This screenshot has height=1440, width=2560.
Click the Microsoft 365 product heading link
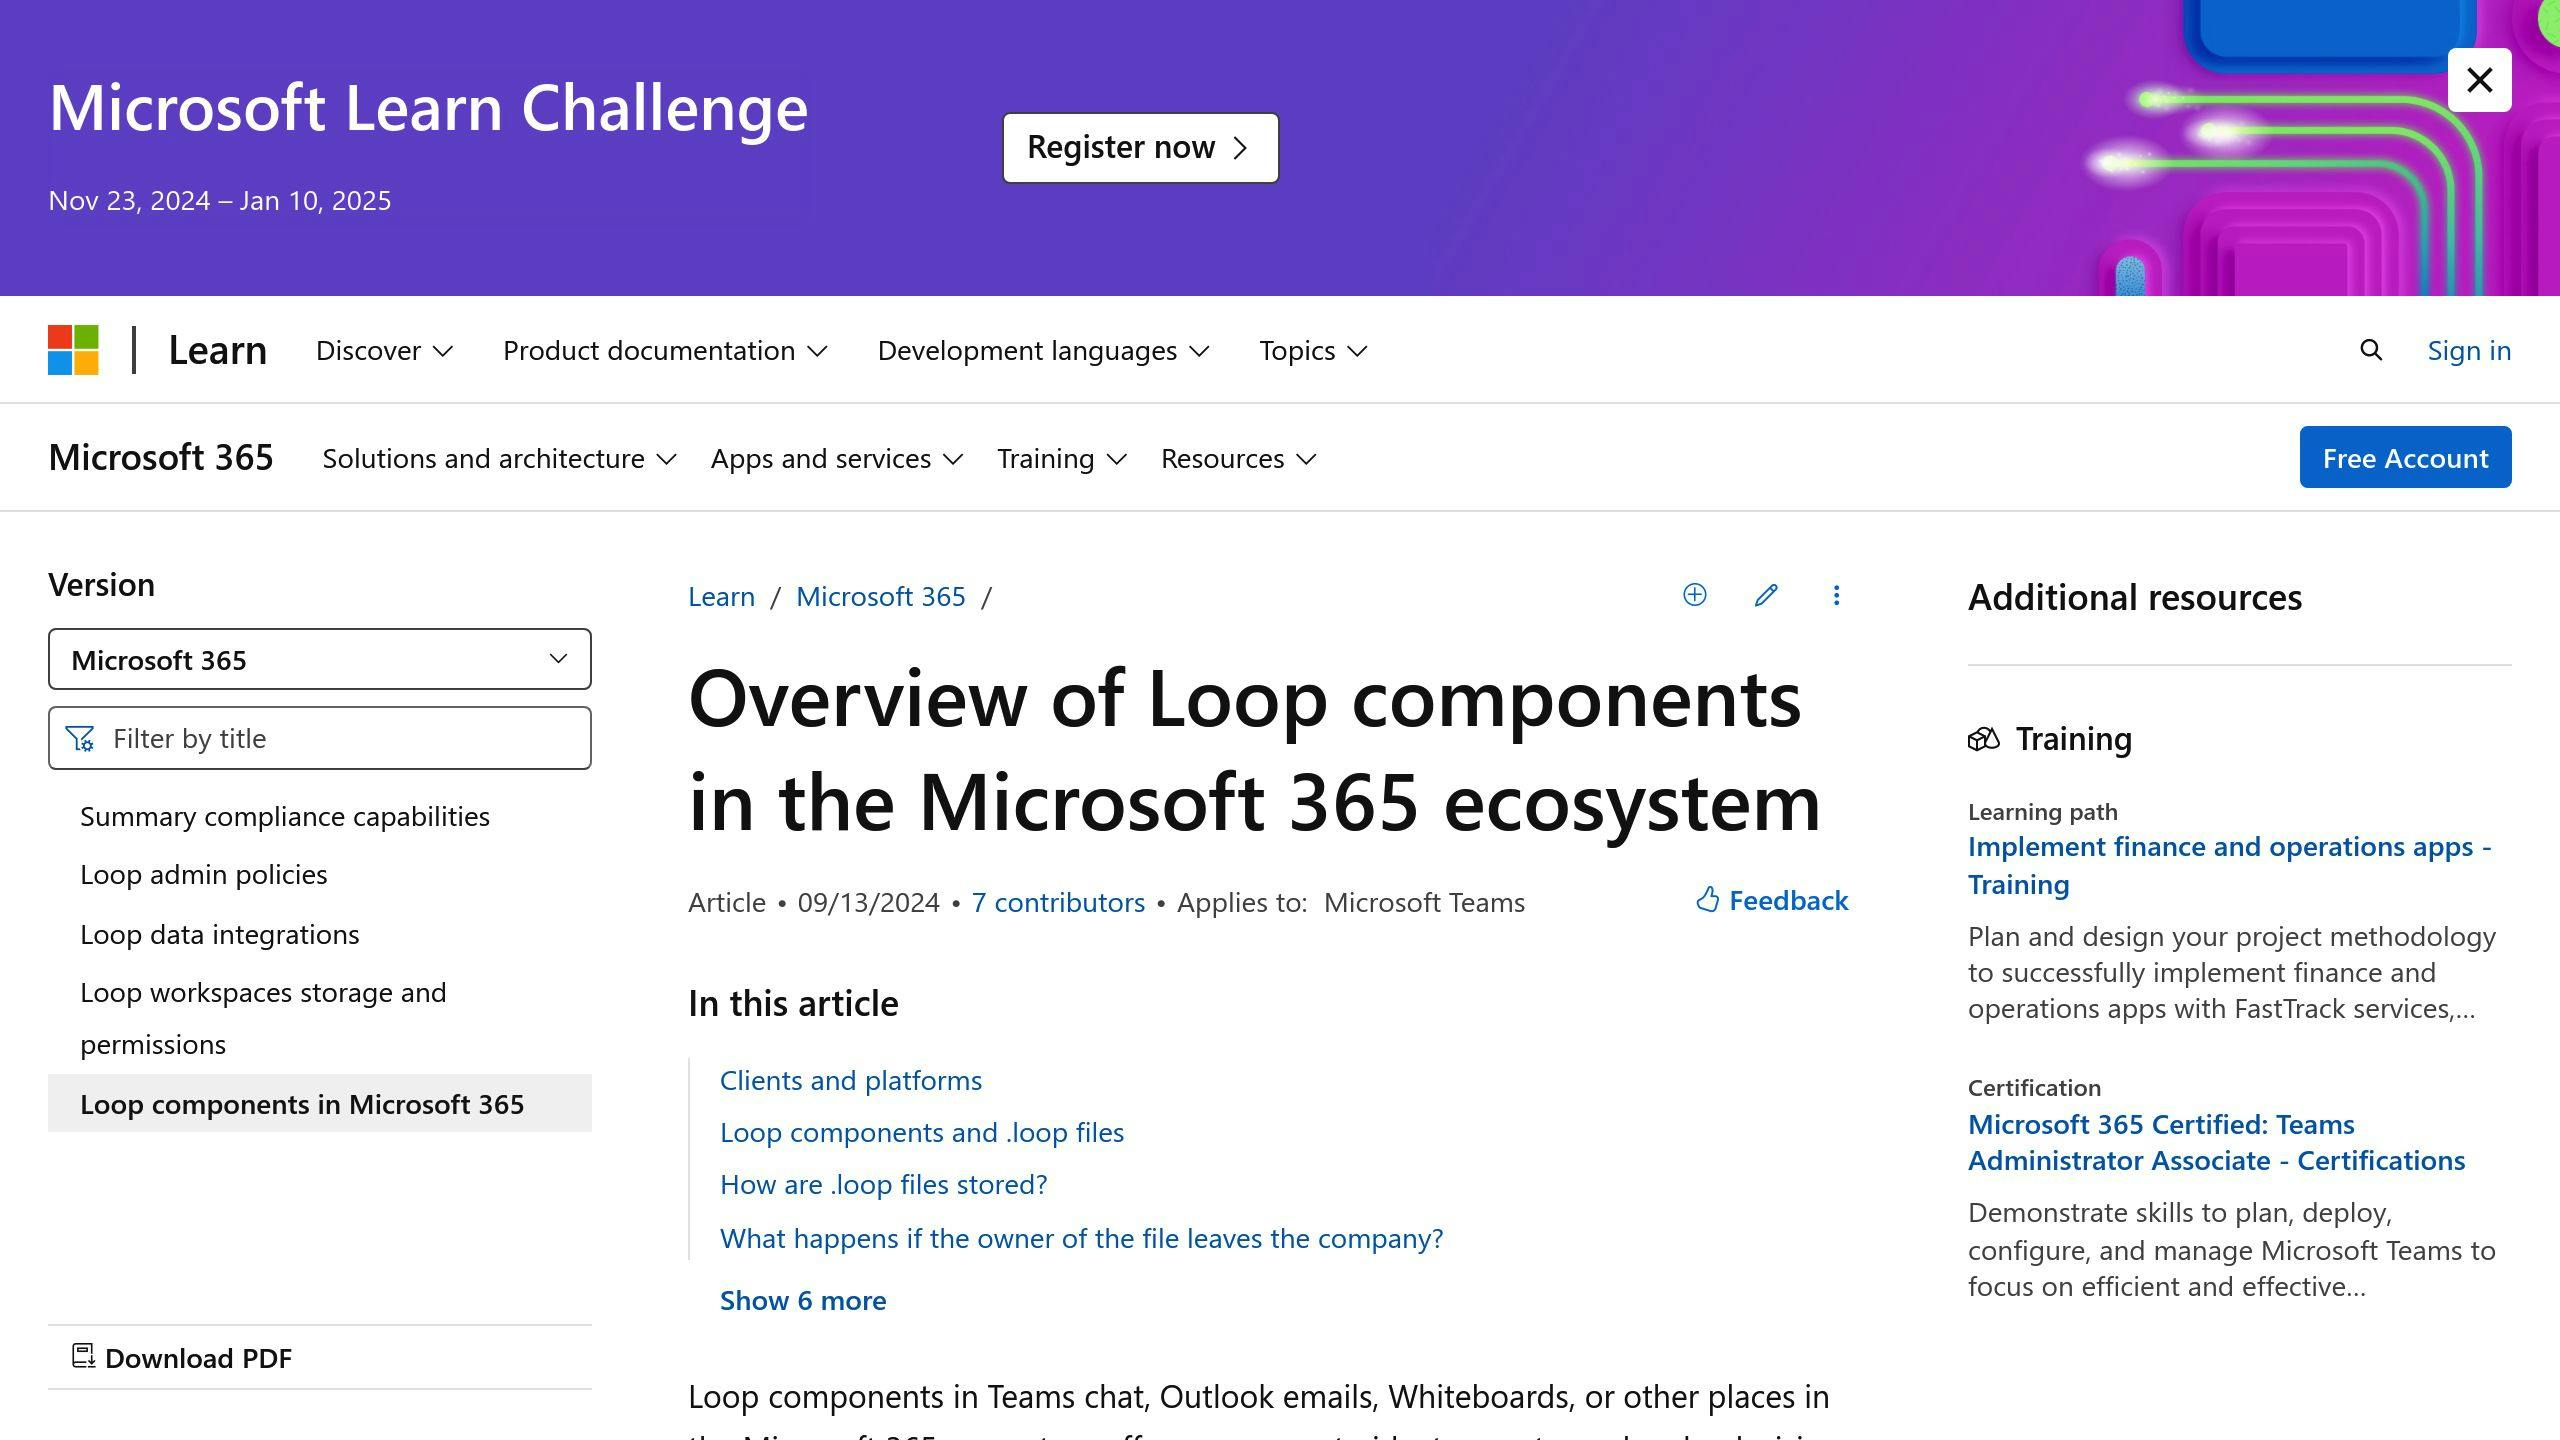click(x=160, y=457)
